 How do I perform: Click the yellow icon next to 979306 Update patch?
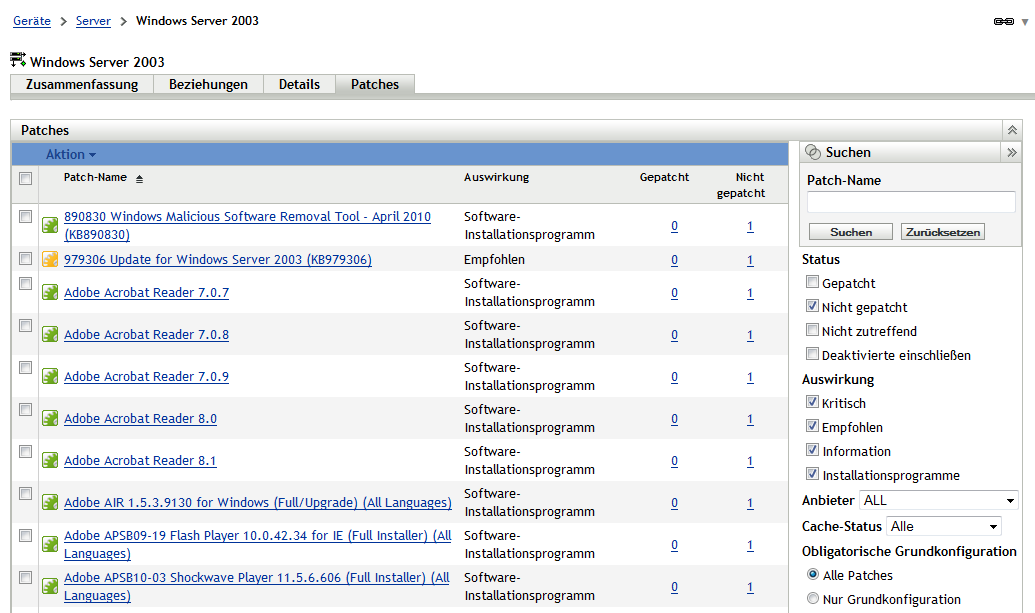pyautogui.click(x=50, y=259)
